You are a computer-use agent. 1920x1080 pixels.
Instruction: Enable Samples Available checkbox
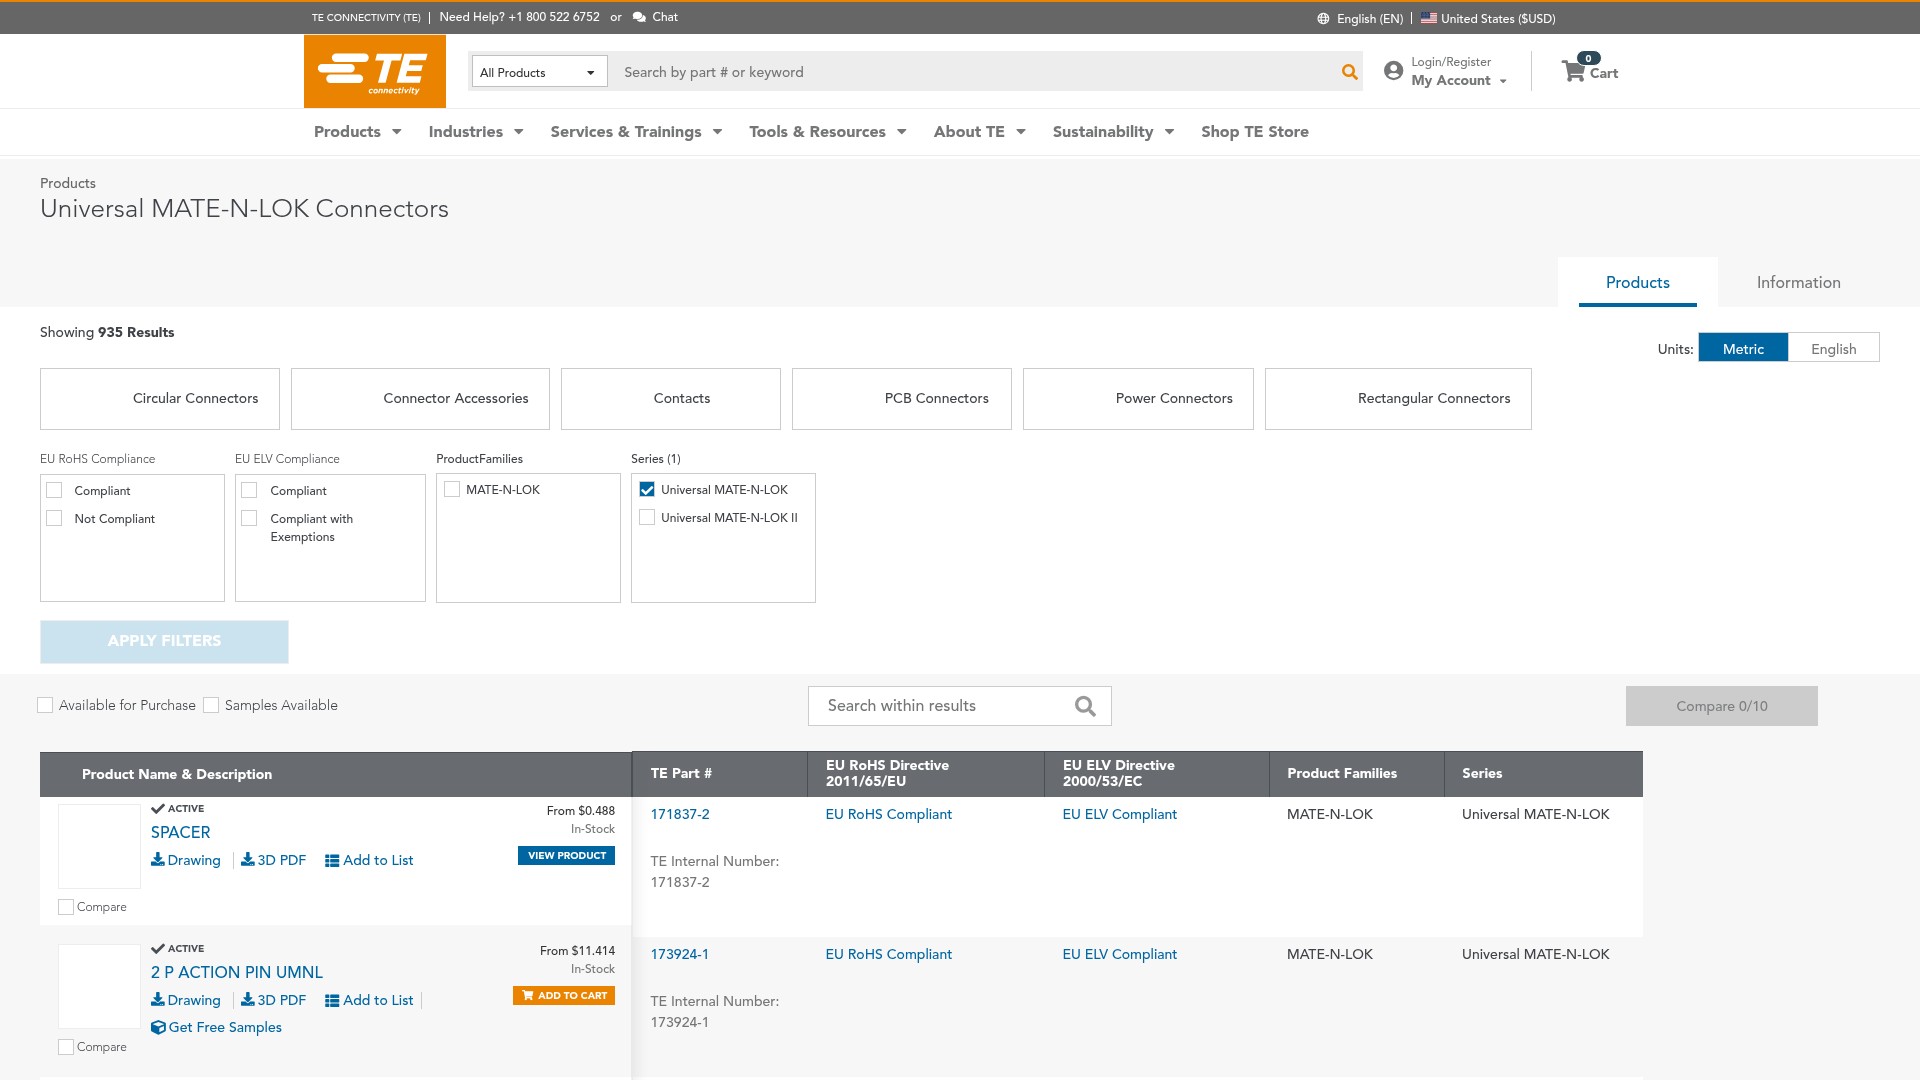211,705
